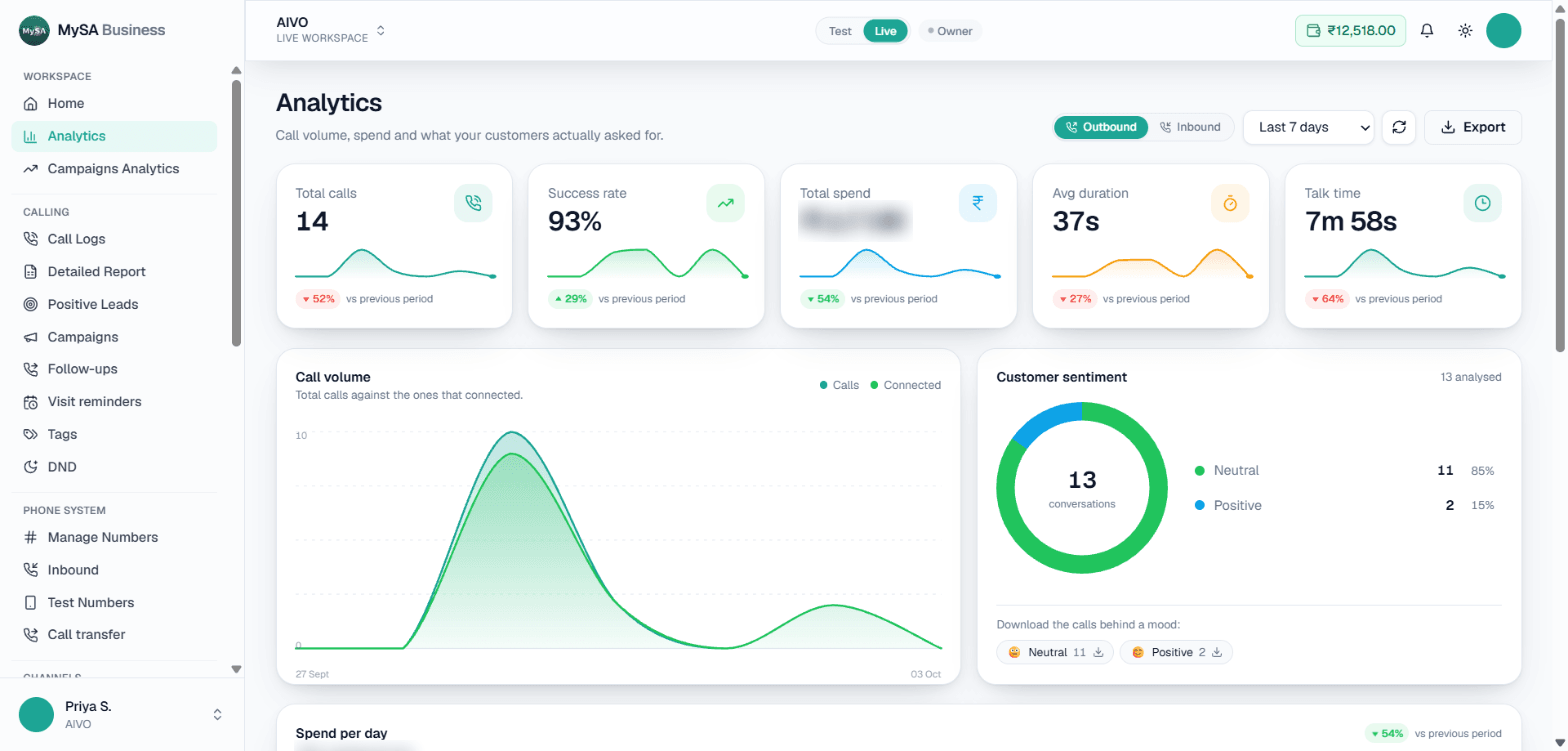Switch to Outbound calls view

click(x=1101, y=127)
